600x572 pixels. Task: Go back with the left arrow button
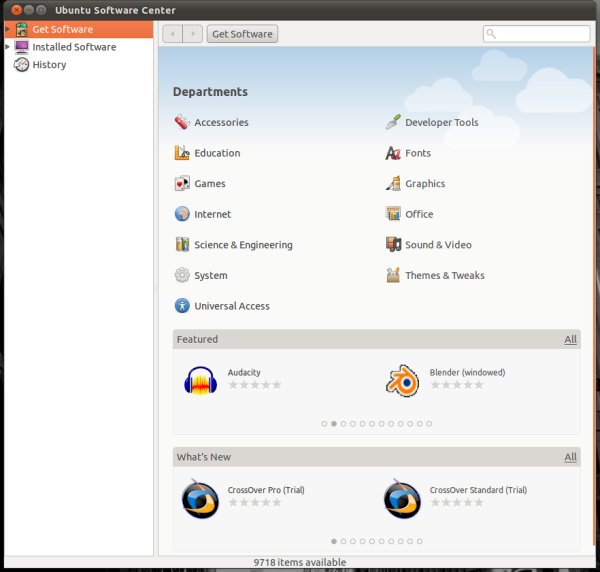(x=173, y=34)
